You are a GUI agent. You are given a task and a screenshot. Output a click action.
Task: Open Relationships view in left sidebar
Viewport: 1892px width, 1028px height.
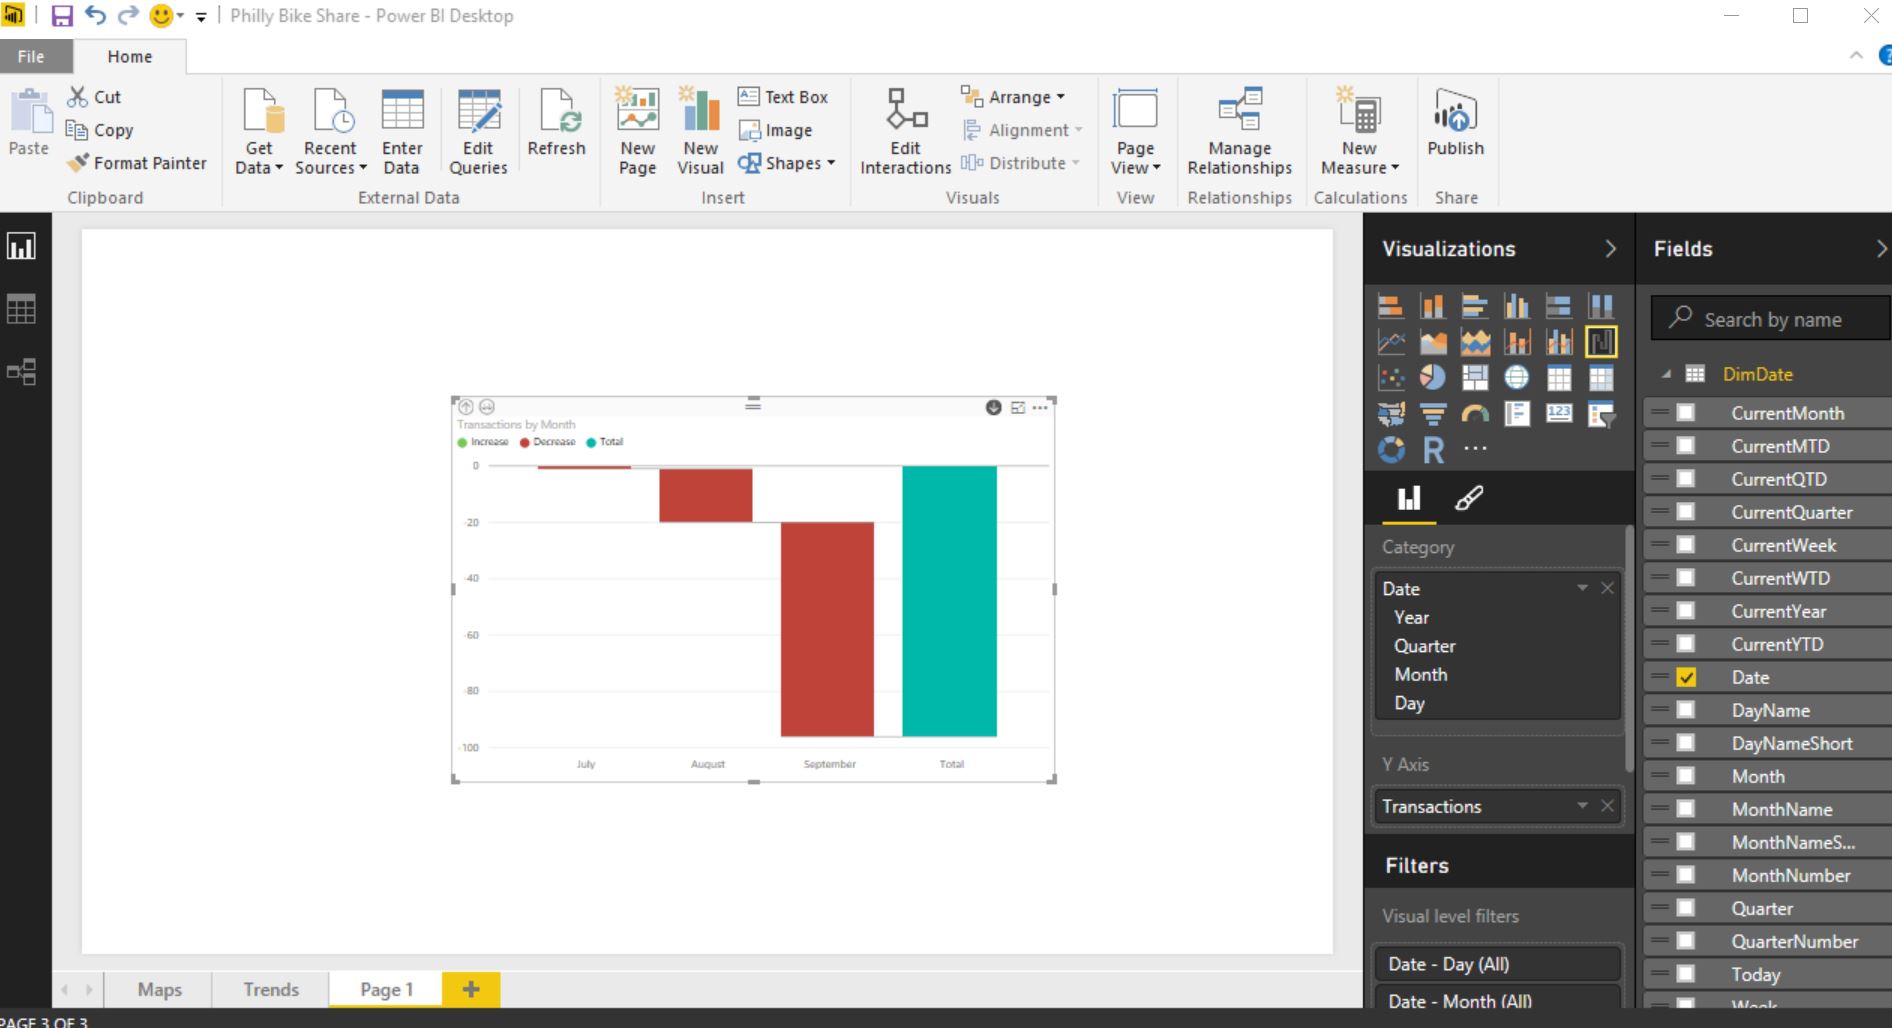coord(21,372)
